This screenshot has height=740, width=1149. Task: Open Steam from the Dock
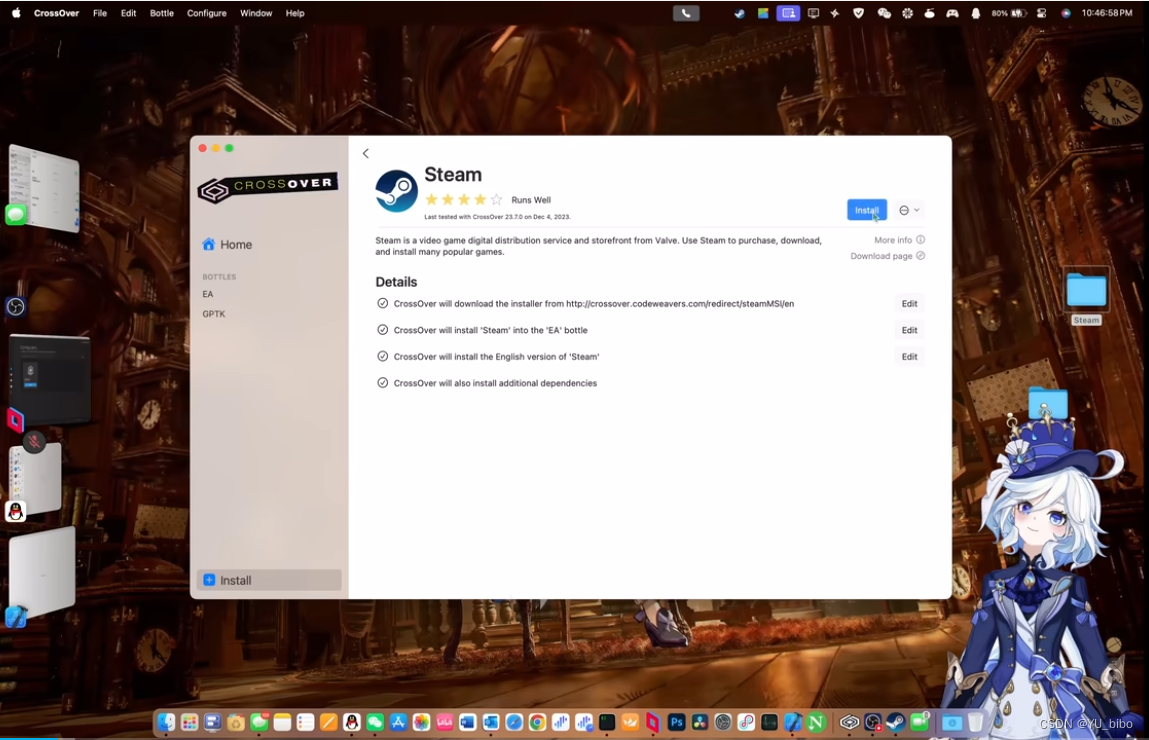tap(895, 722)
